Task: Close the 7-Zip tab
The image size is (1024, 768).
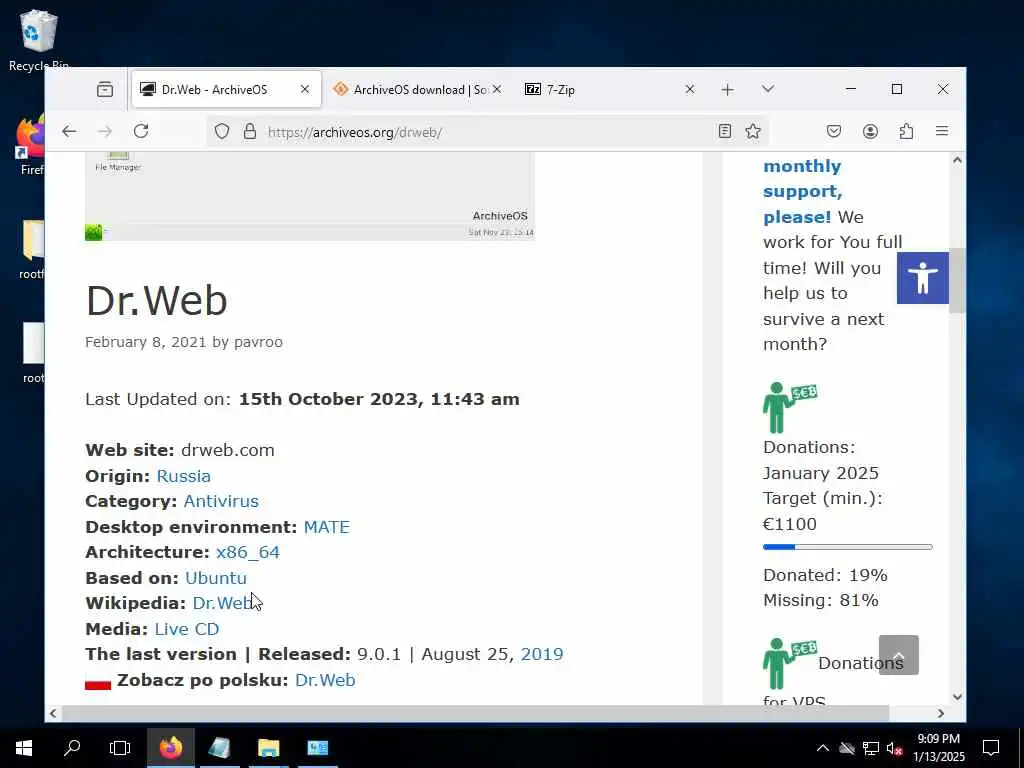Action: click(690, 89)
